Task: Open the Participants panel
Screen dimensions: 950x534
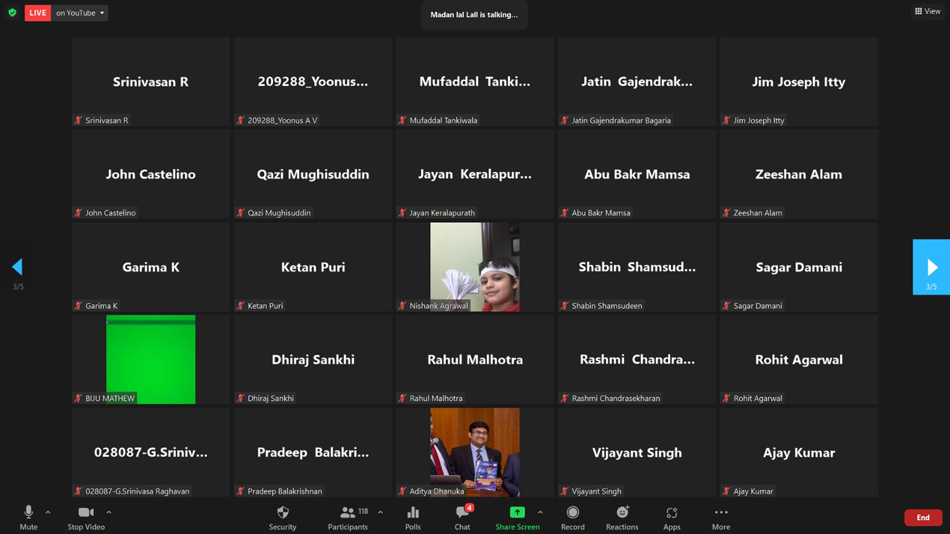Action: (x=348, y=518)
